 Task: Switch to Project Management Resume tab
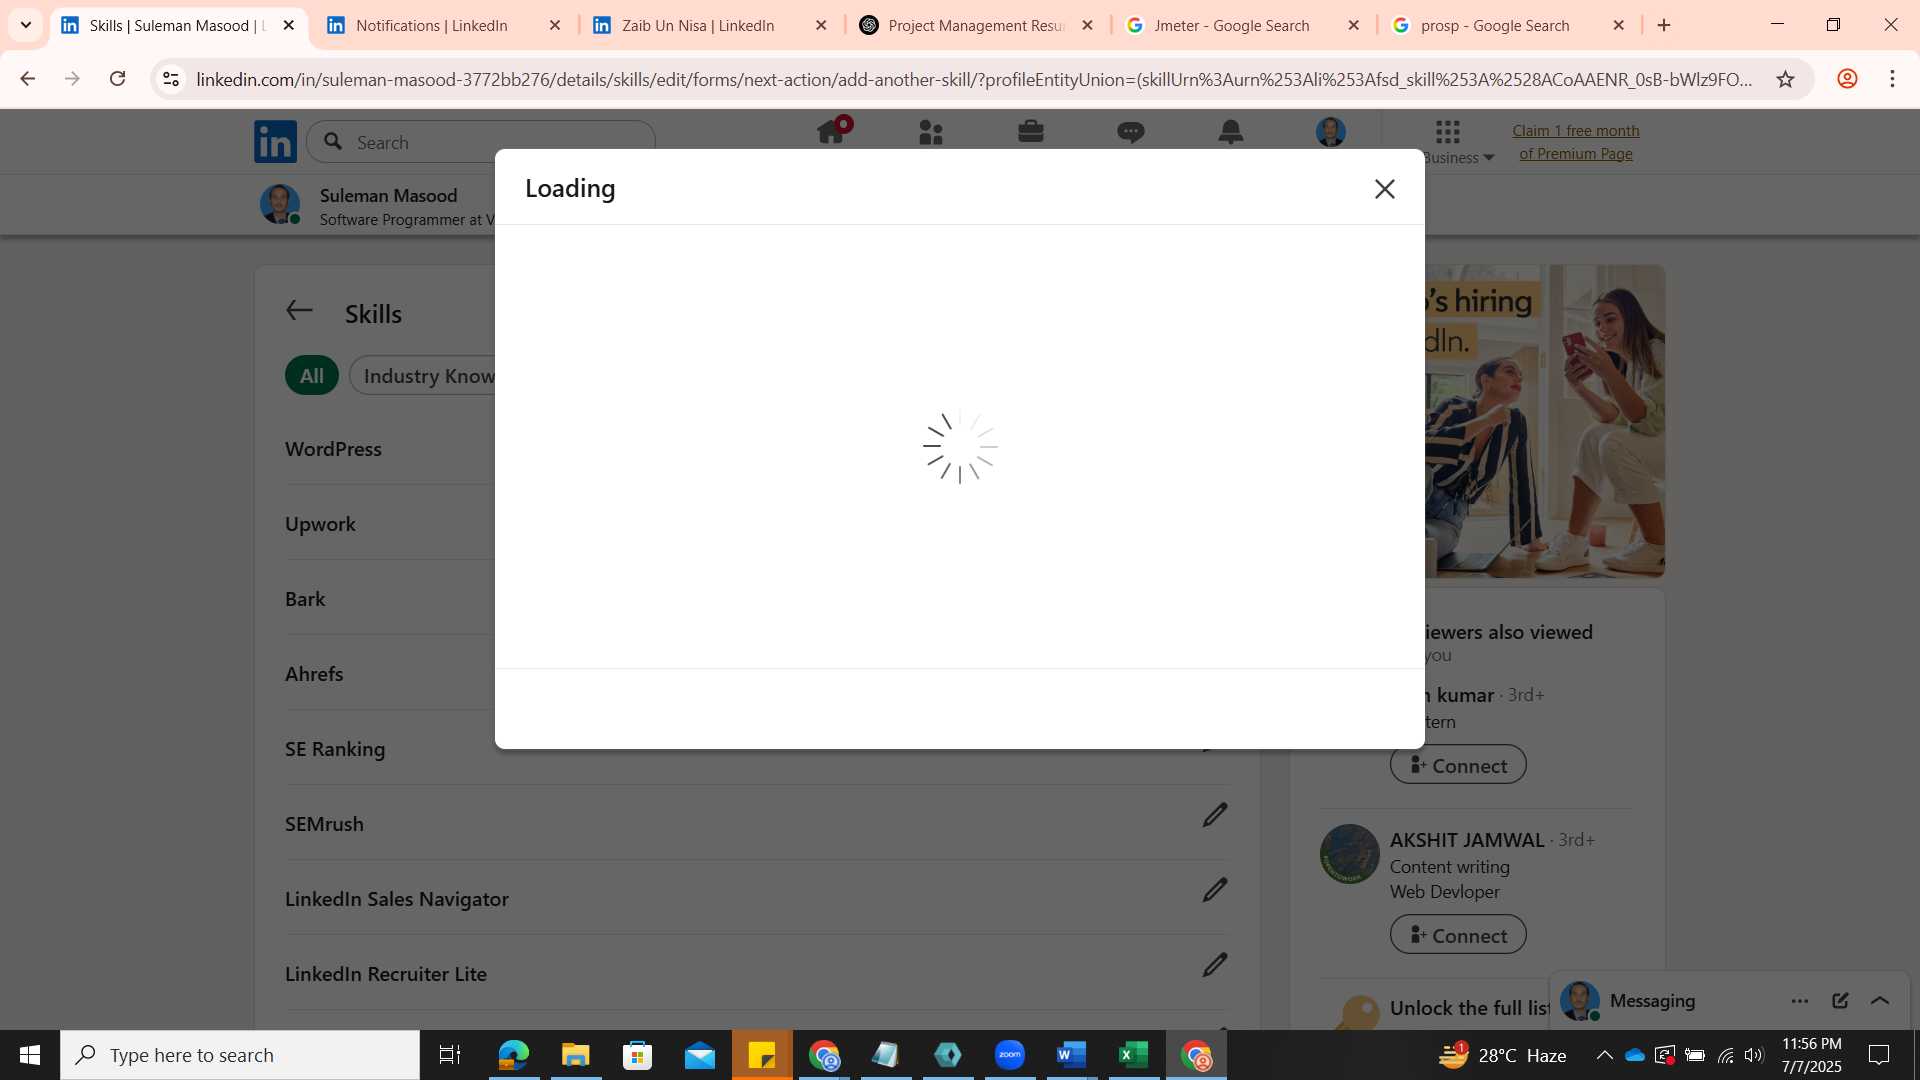click(x=977, y=25)
